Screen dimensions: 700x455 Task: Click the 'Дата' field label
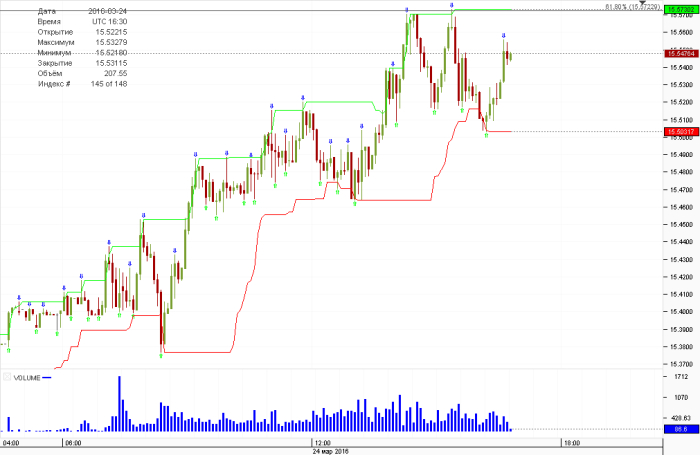(47, 11)
